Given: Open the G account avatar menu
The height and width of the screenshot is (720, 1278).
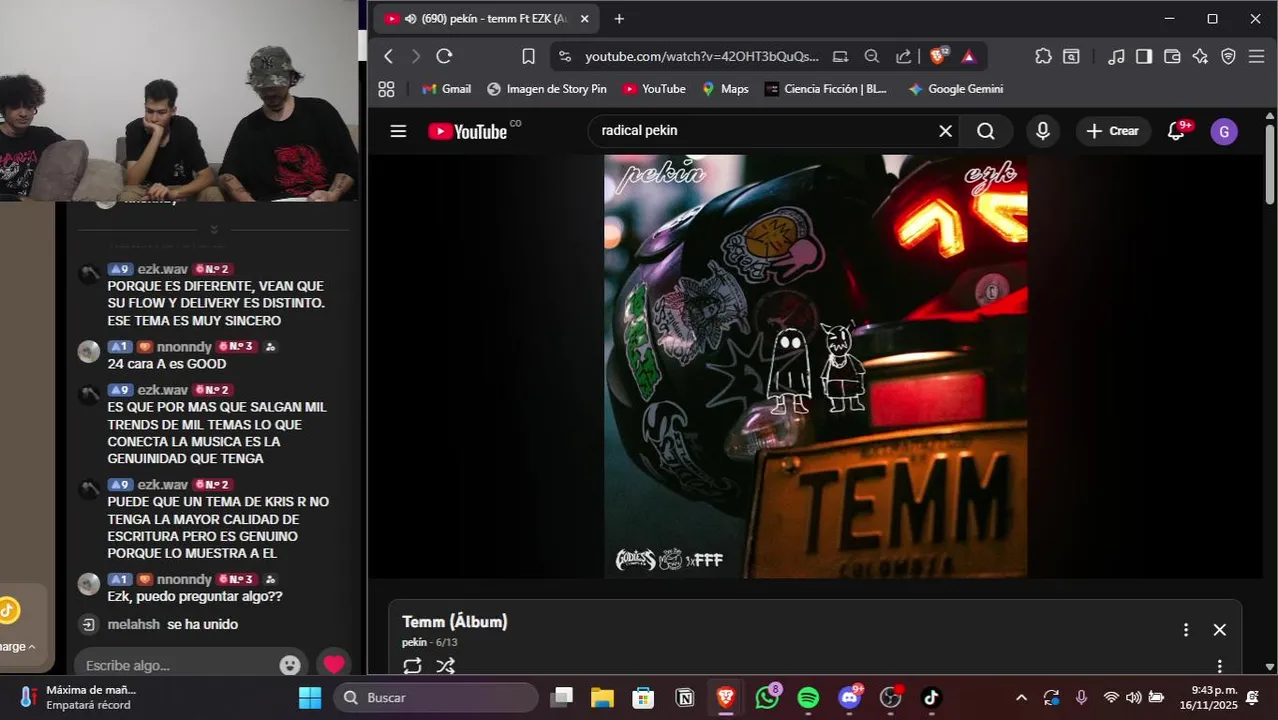Looking at the screenshot, I should (1224, 131).
